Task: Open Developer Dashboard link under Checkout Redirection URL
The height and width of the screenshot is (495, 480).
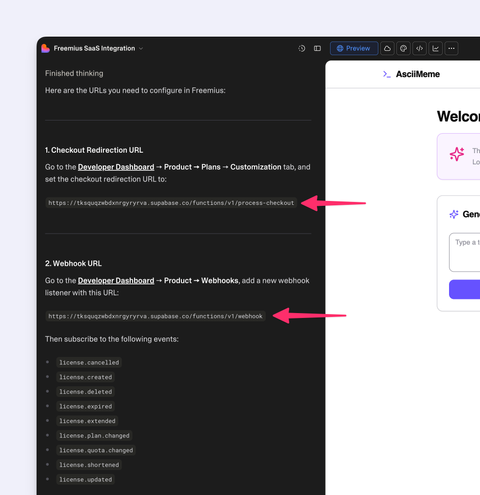Action: pyautogui.click(x=116, y=167)
